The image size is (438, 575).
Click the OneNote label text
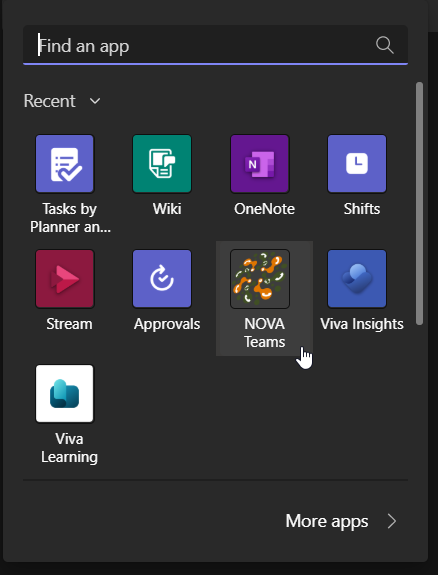tap(264, 209)
